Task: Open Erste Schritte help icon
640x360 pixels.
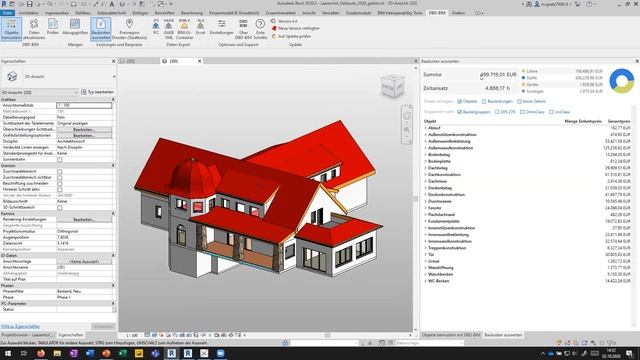Action: pyautogui.click(x=260, y=24)
